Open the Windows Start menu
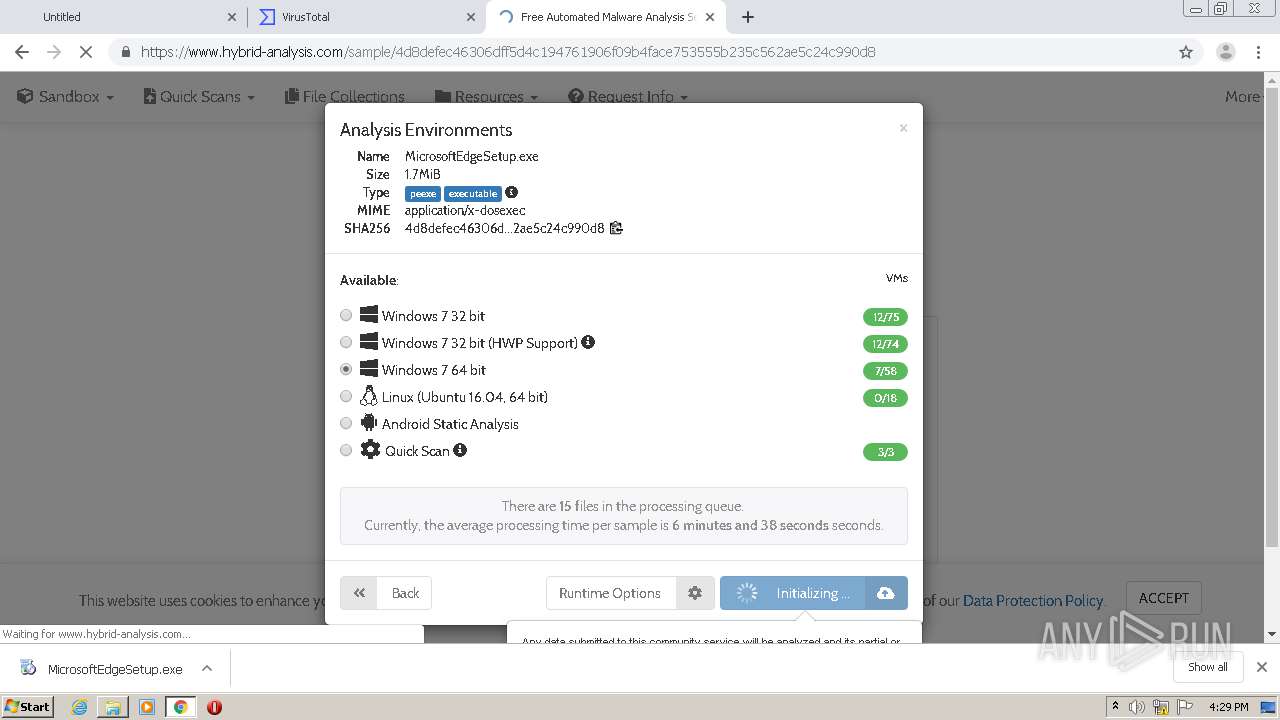Viewport: 1280px width, 720px height. (x=27, y=706)
